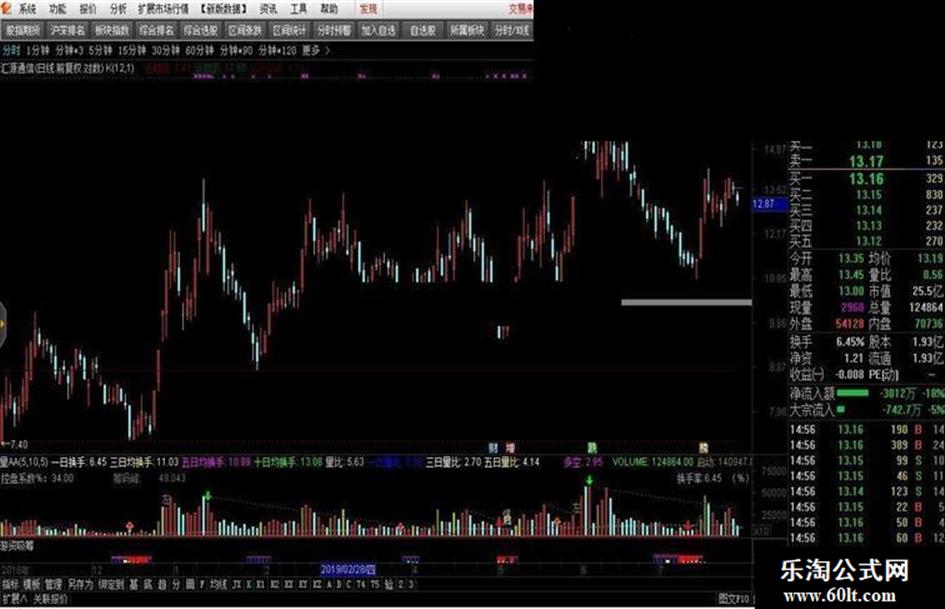Switch to the 30分钟 period tab
The width and height of the screenshot is (945, 609).
tap(166, 51)
